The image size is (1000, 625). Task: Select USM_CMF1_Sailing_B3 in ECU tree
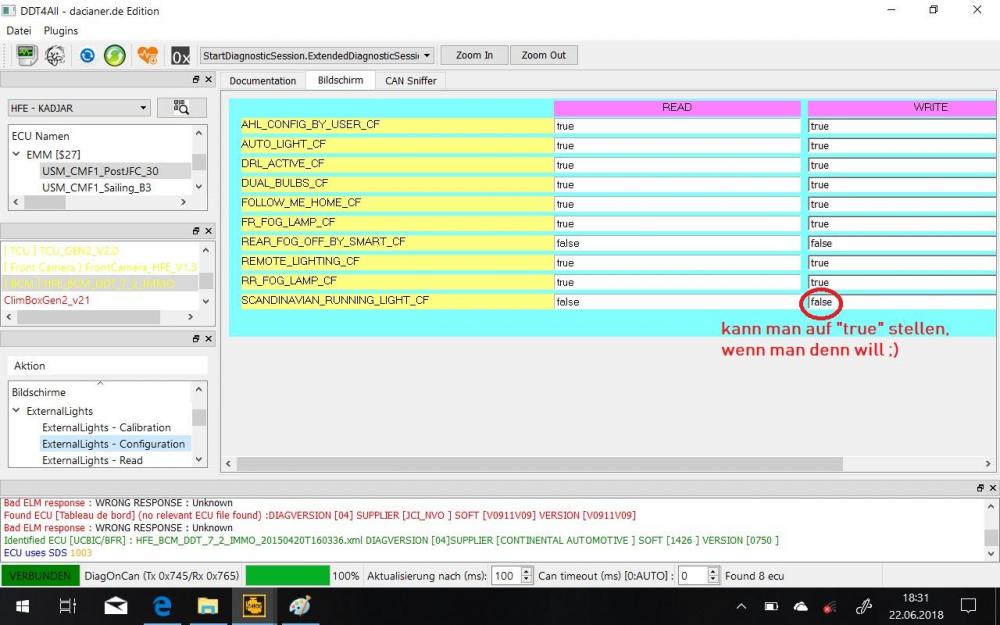coord(97,188)
